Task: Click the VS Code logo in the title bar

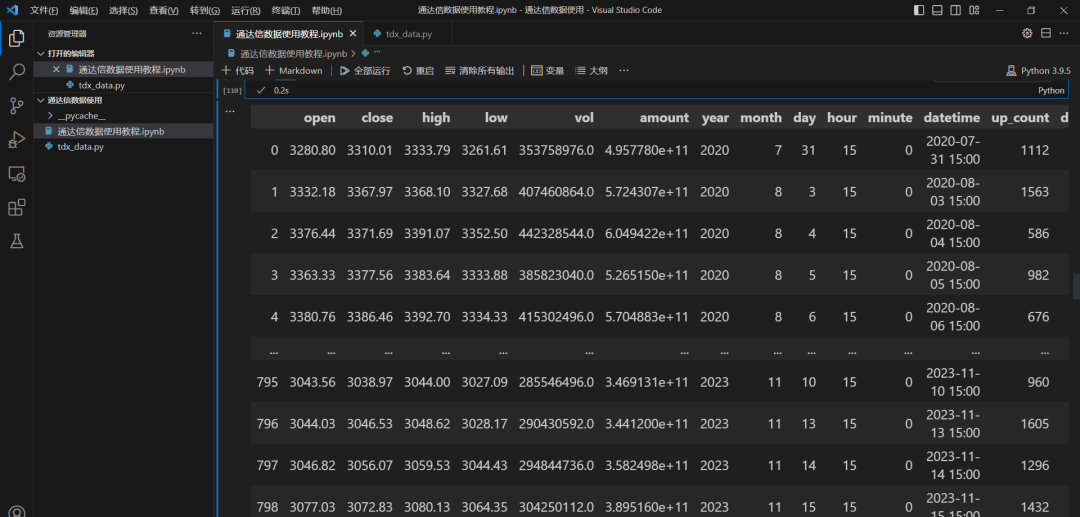Action: click(12, 10)
